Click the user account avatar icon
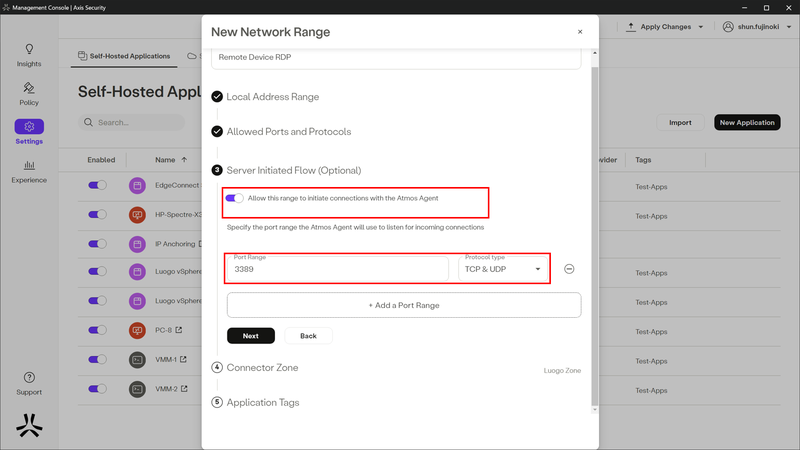 (728, 27)
